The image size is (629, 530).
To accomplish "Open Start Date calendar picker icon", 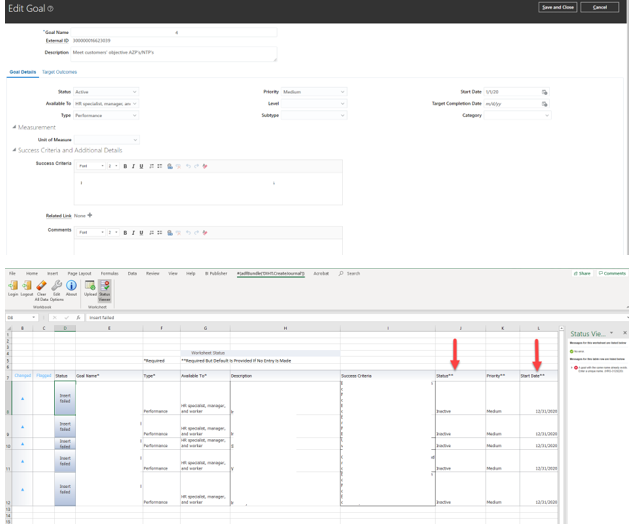I will 544,92.
